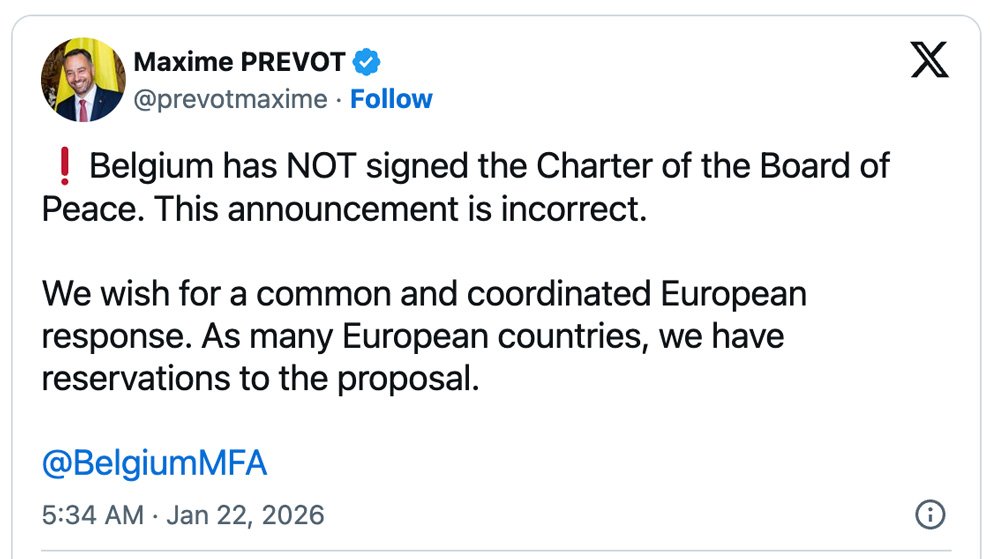Click the Maxime PREVOT display name

pos(239,63)
